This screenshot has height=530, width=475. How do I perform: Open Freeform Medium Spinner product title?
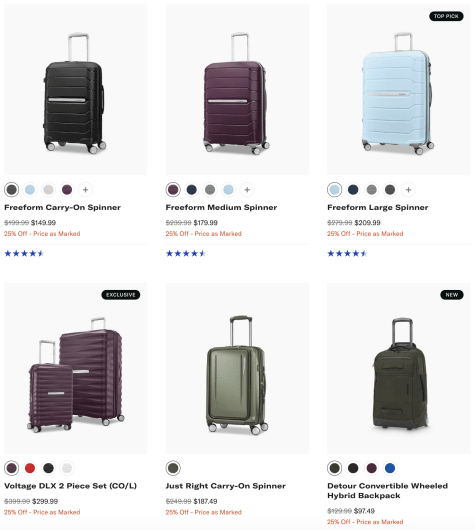point(221,207)
